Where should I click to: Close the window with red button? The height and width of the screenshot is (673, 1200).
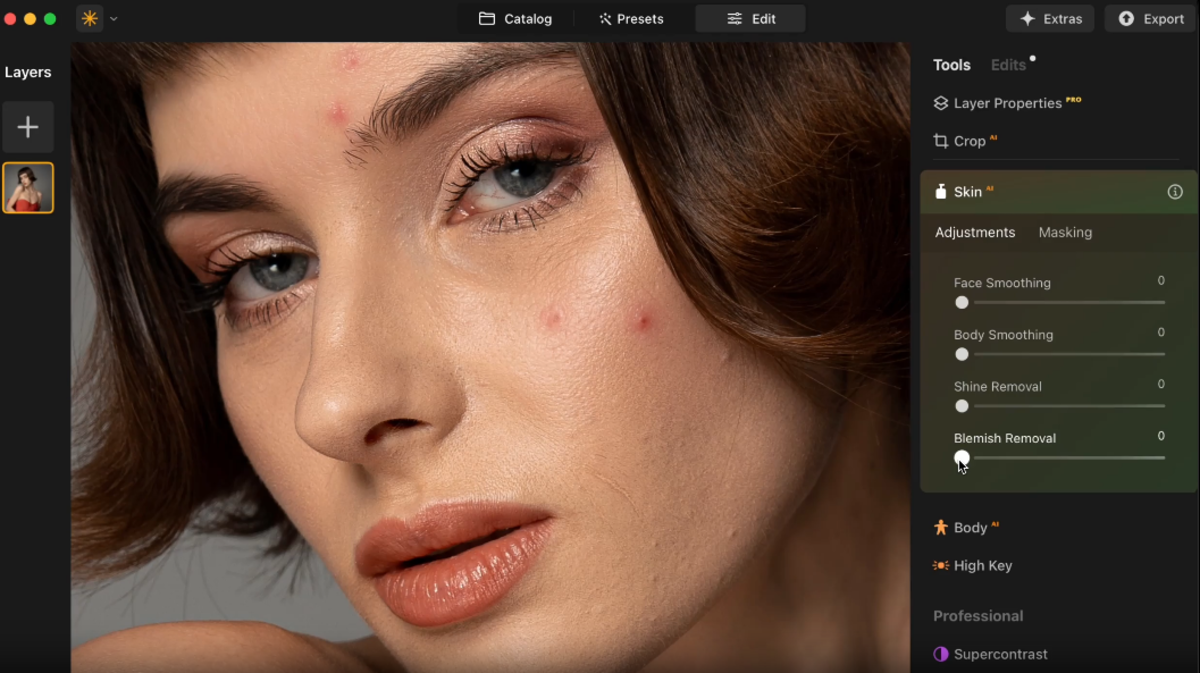(11, 19)
